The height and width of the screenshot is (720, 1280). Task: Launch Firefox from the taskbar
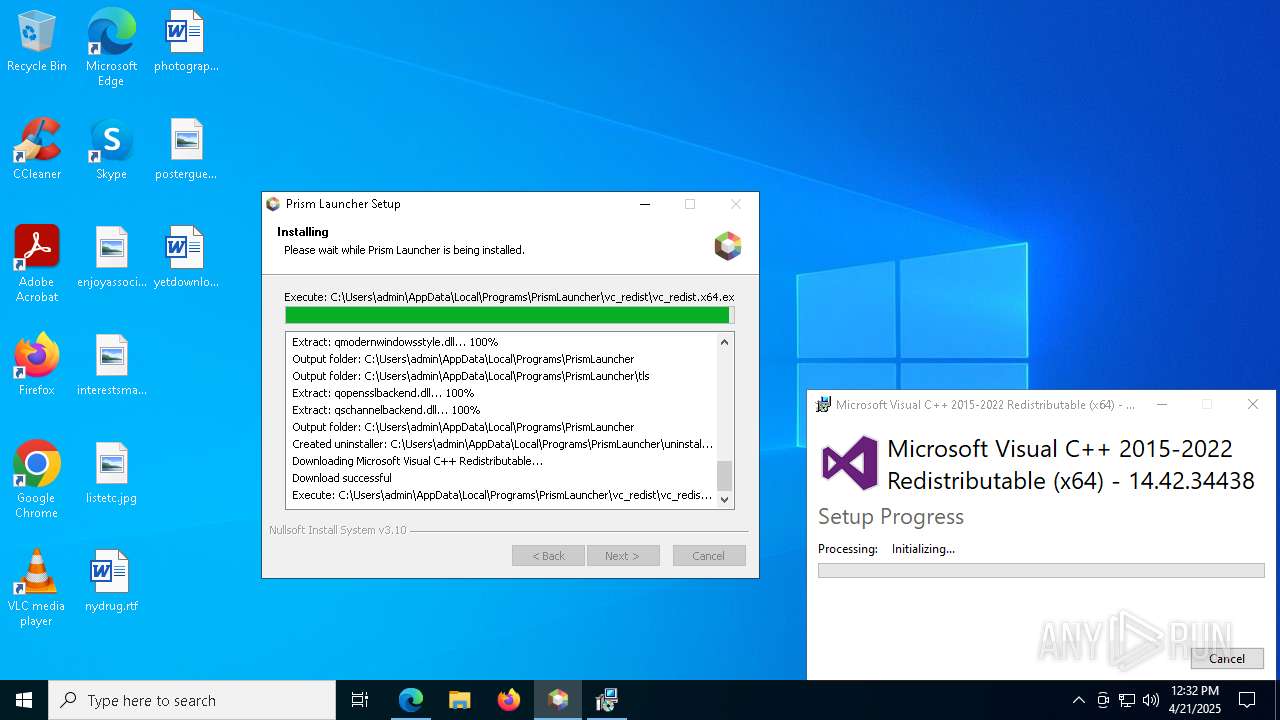(508, 700)
